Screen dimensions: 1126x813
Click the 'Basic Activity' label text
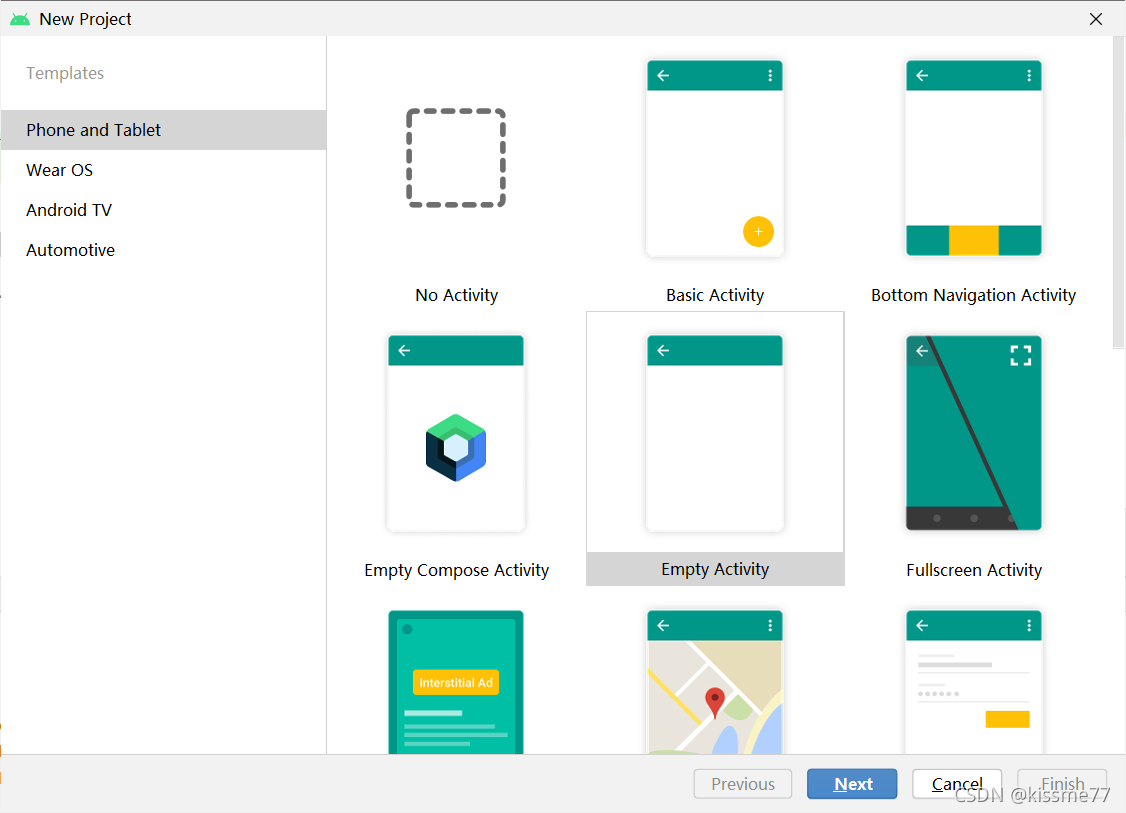715,295
